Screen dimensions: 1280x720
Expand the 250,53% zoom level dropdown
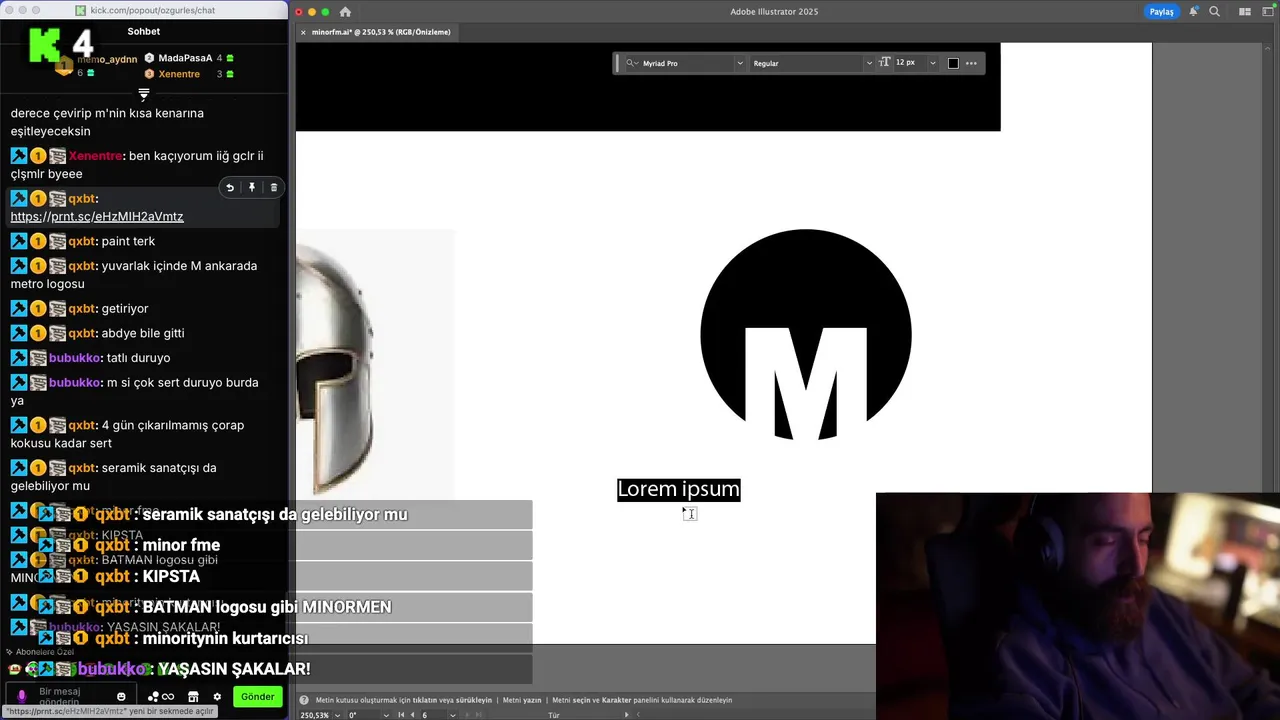pyautogui.click(x=338, y=715)
